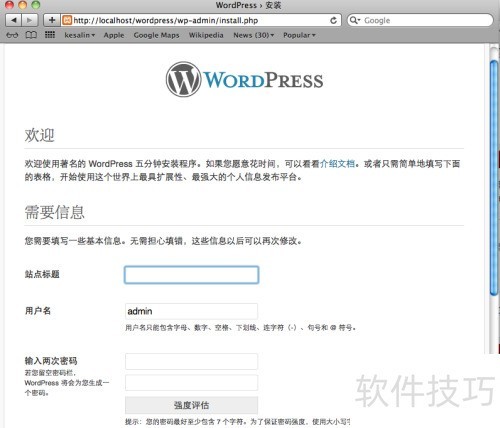Click the 站点标题 label
Viewport: 500px width, 428px height.
coord(42,274)
